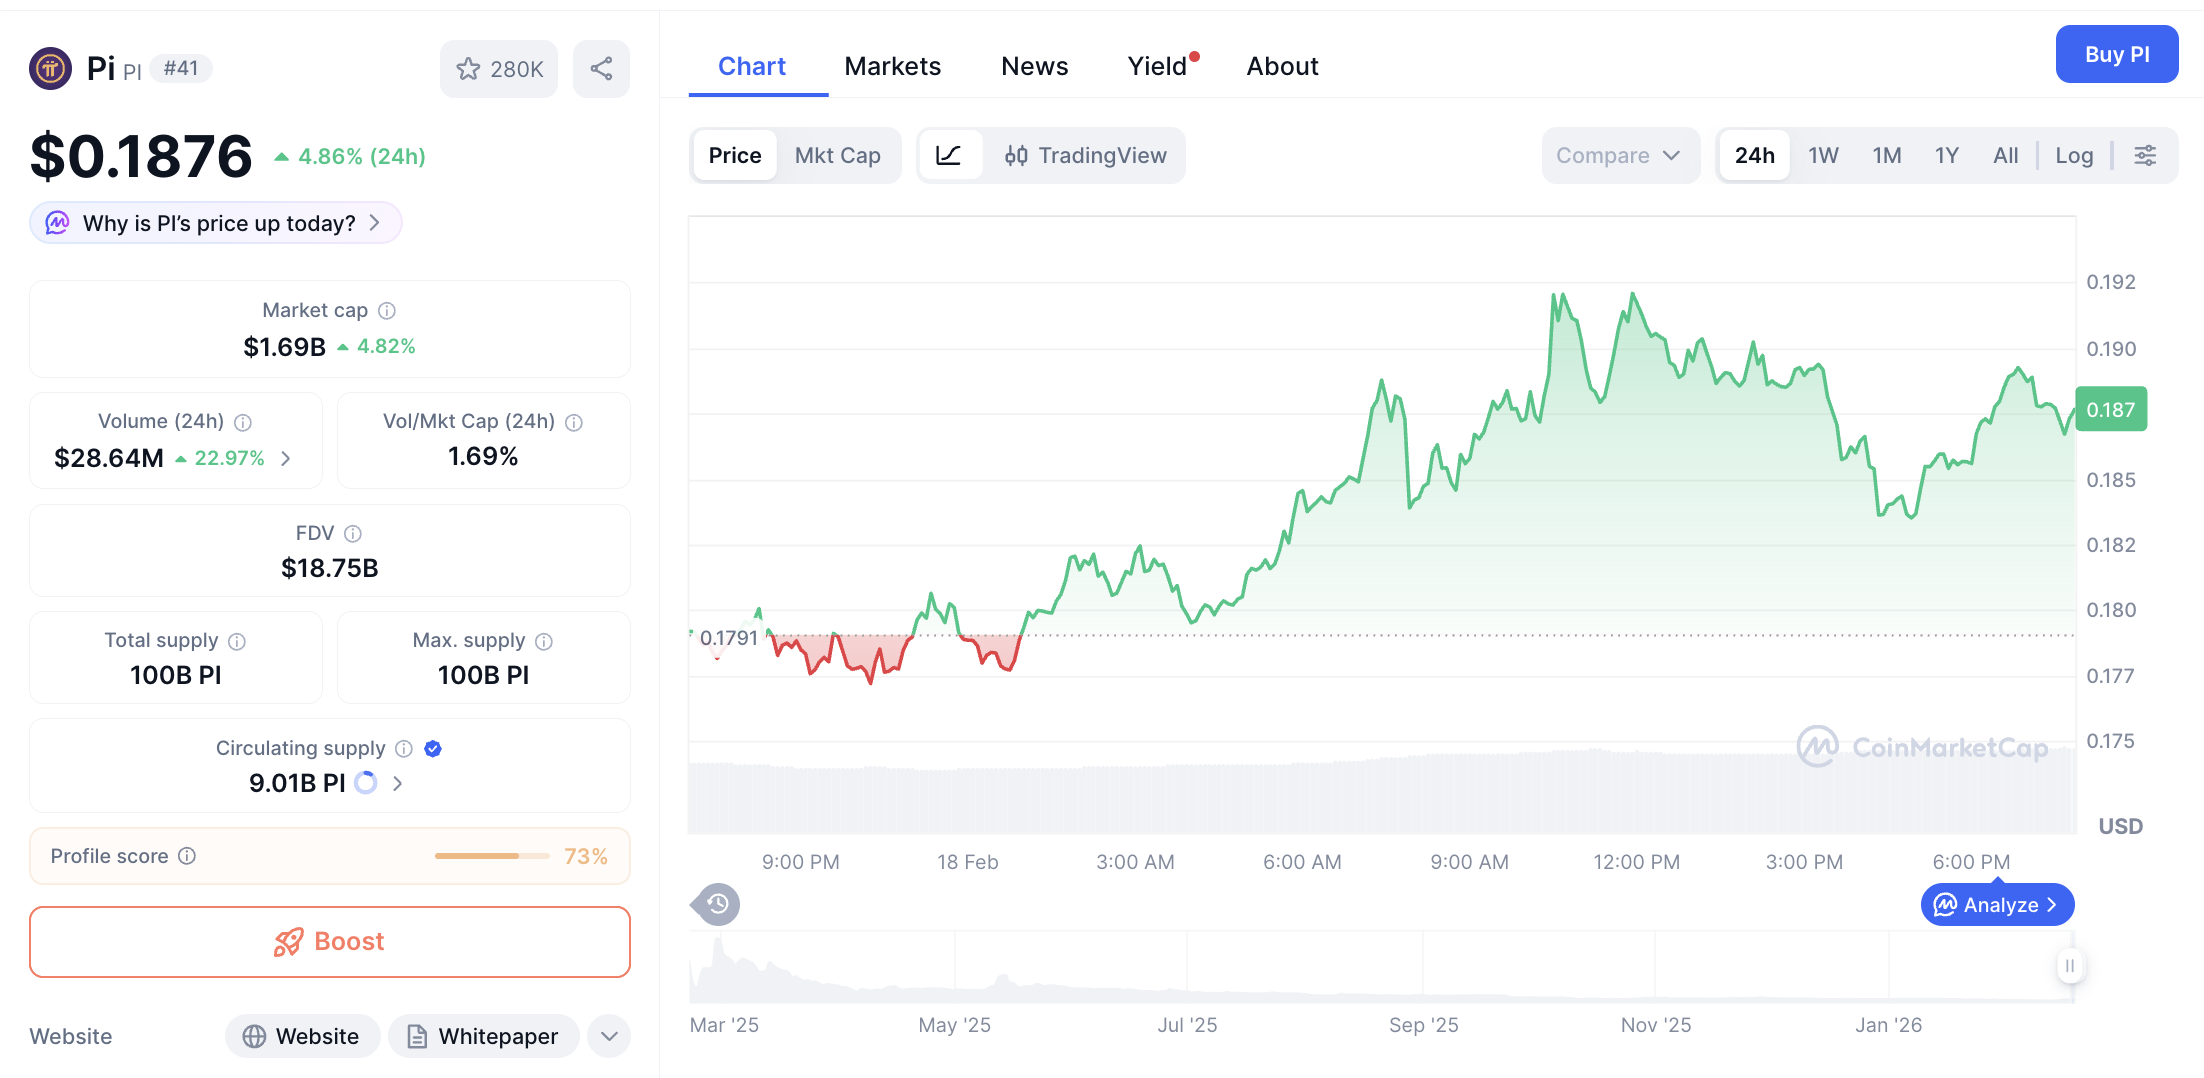
Task: Expand circulating supply details chevron
Action: click(x=398, y=783)
